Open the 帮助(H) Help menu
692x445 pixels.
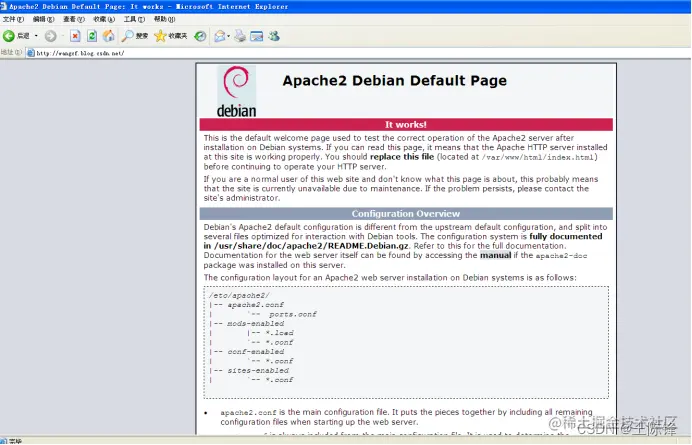point(164,19)
